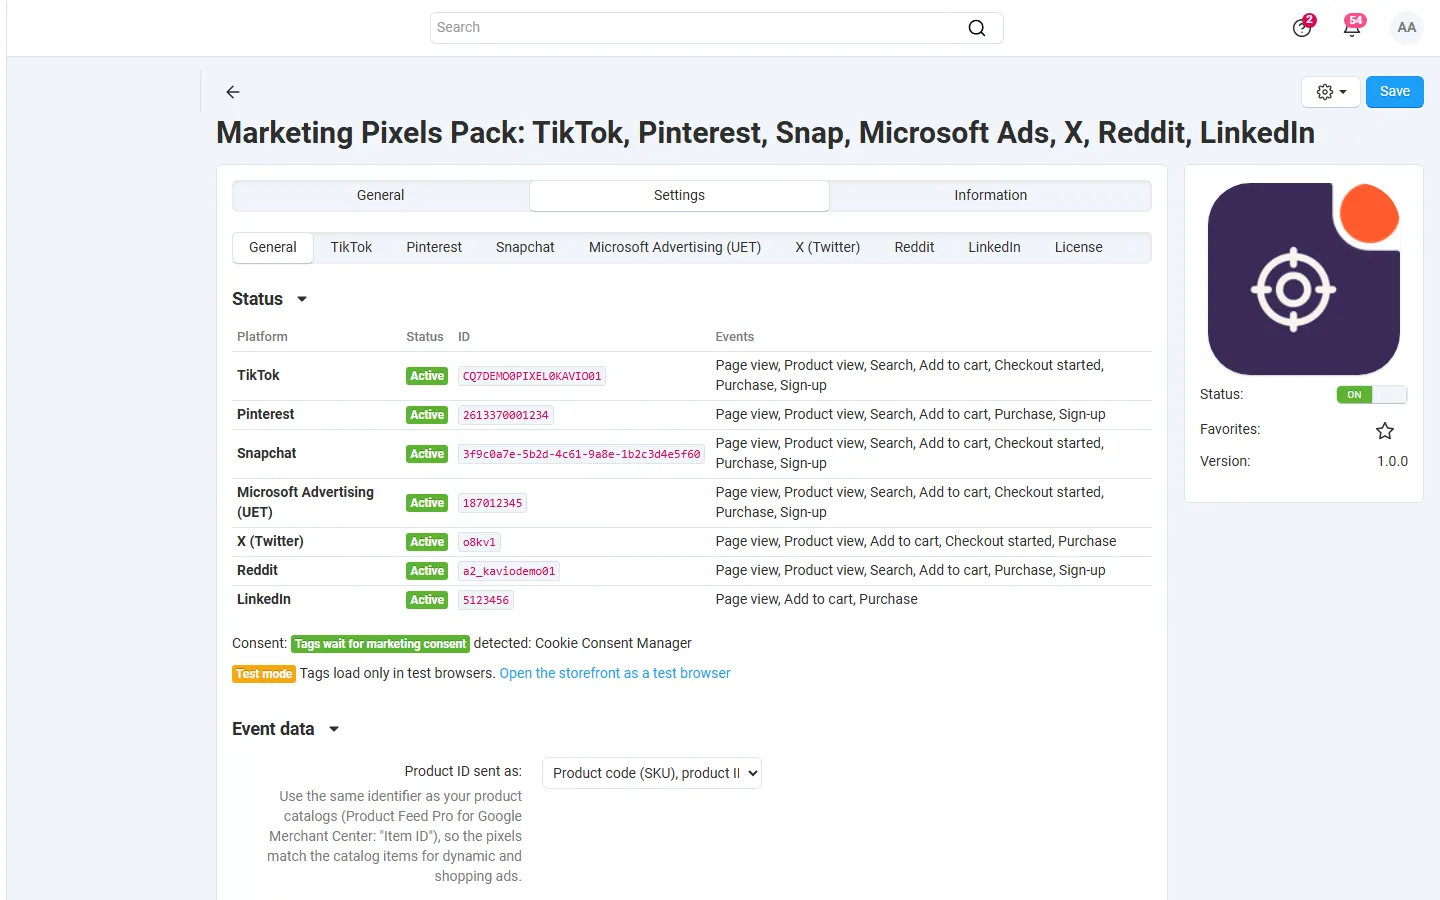1440x900 pixels.
Task: Open the TikTok sub-tab
Action: [351, 248]
